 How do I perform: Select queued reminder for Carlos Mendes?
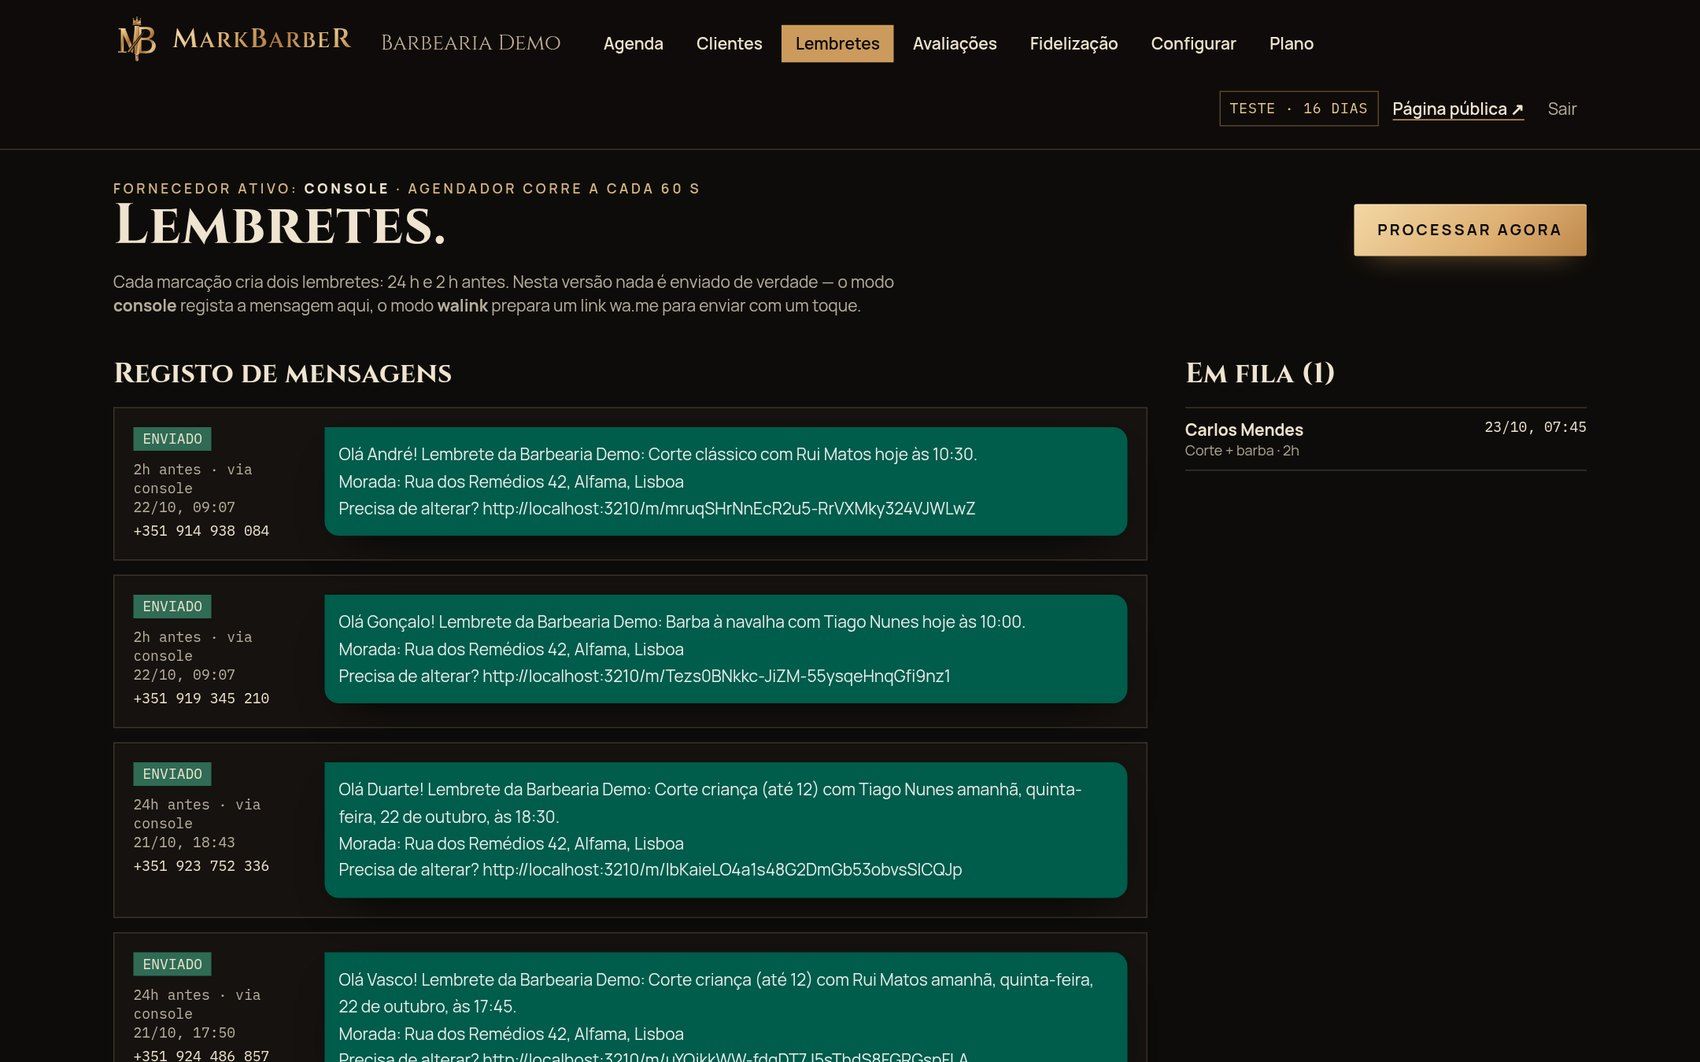[1385, 439]
